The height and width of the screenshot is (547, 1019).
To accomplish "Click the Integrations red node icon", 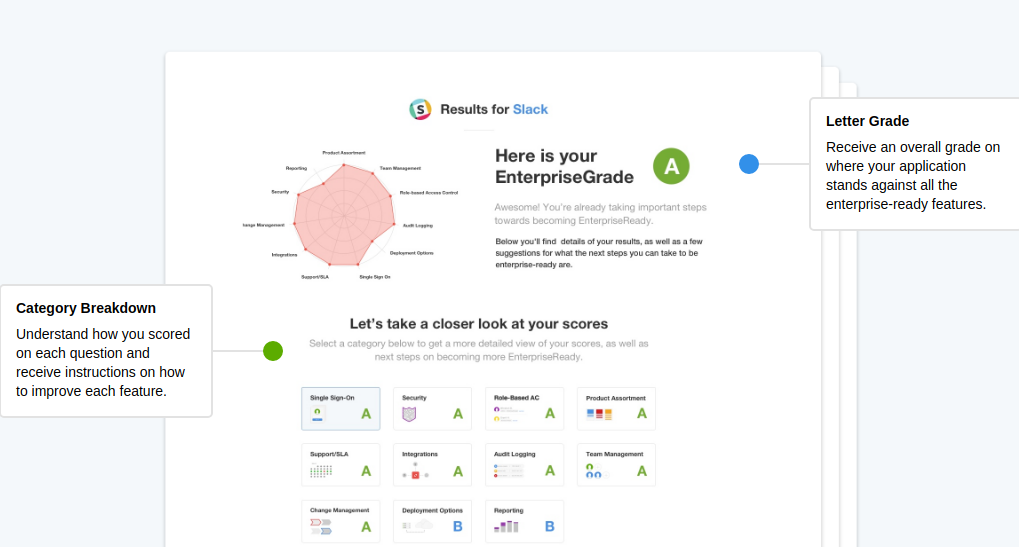I will click(415, 474).
